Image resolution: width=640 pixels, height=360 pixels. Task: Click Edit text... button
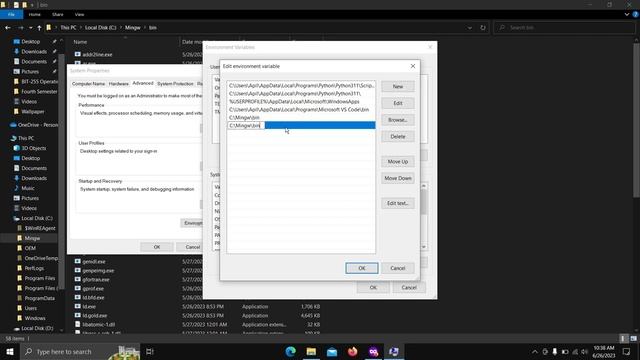[x=398, y=203]
